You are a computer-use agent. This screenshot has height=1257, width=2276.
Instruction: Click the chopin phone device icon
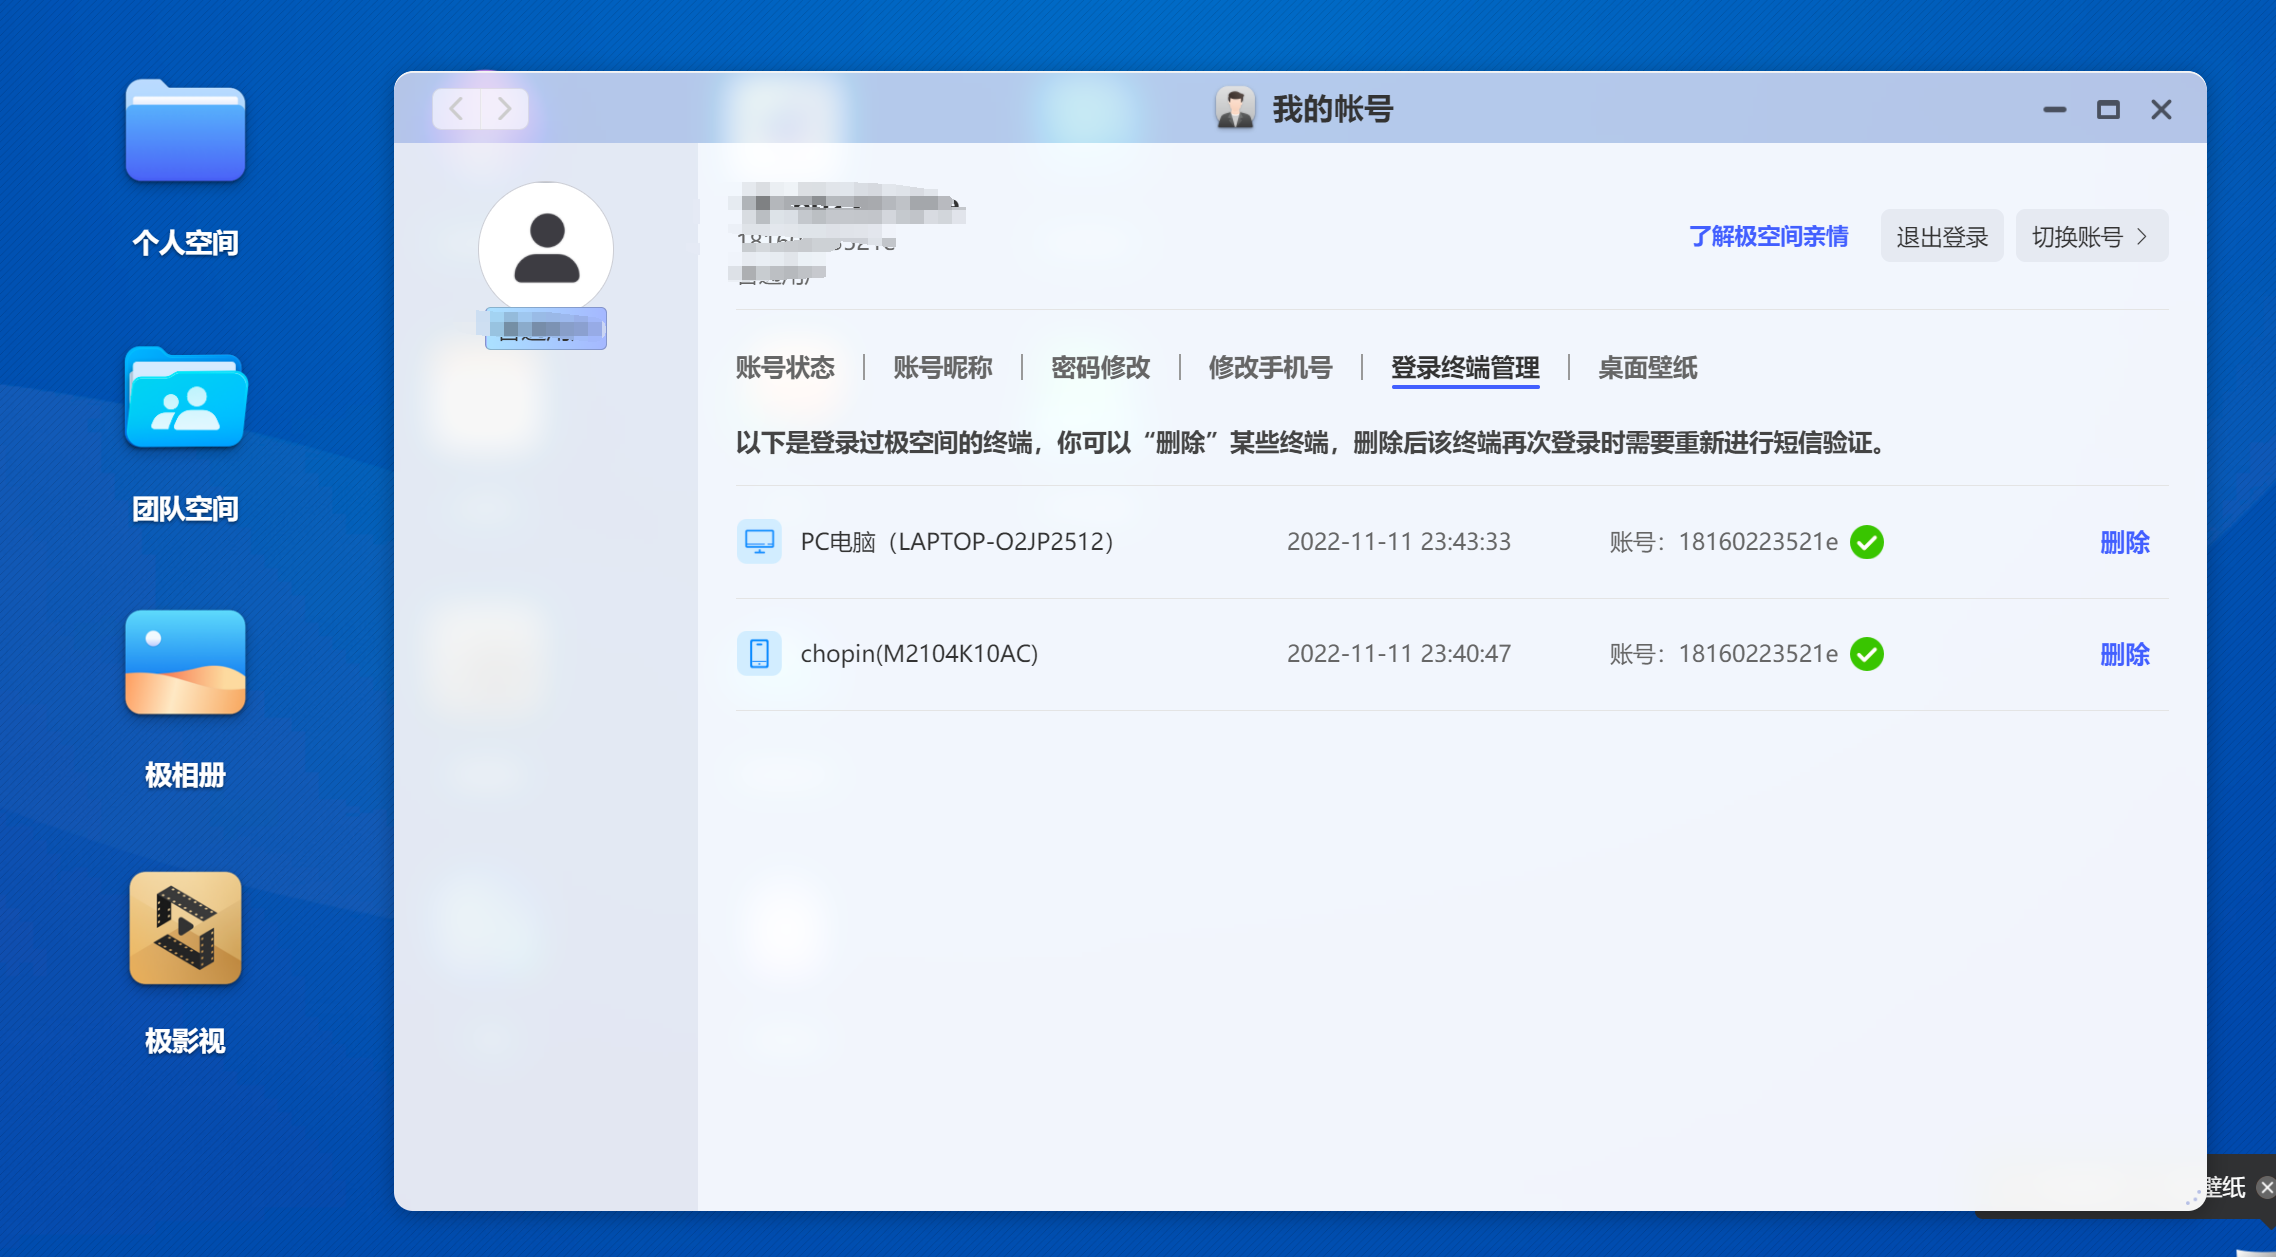(759, 654)
